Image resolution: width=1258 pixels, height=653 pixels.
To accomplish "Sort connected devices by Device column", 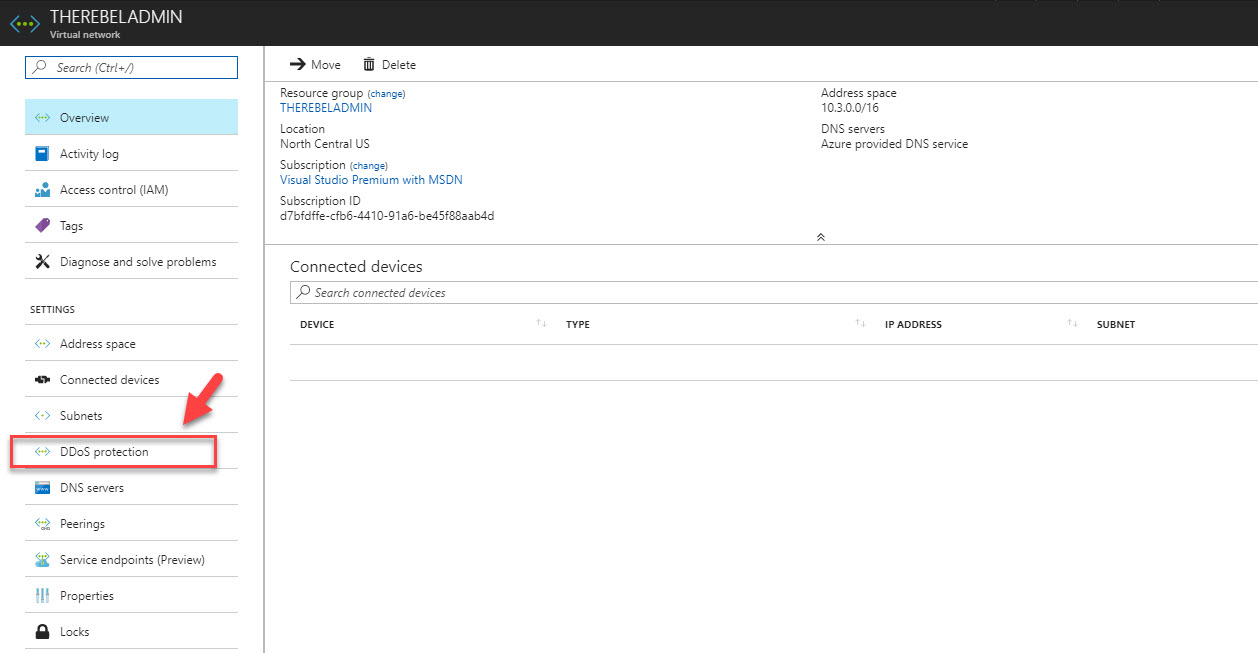I will [541, 324].
